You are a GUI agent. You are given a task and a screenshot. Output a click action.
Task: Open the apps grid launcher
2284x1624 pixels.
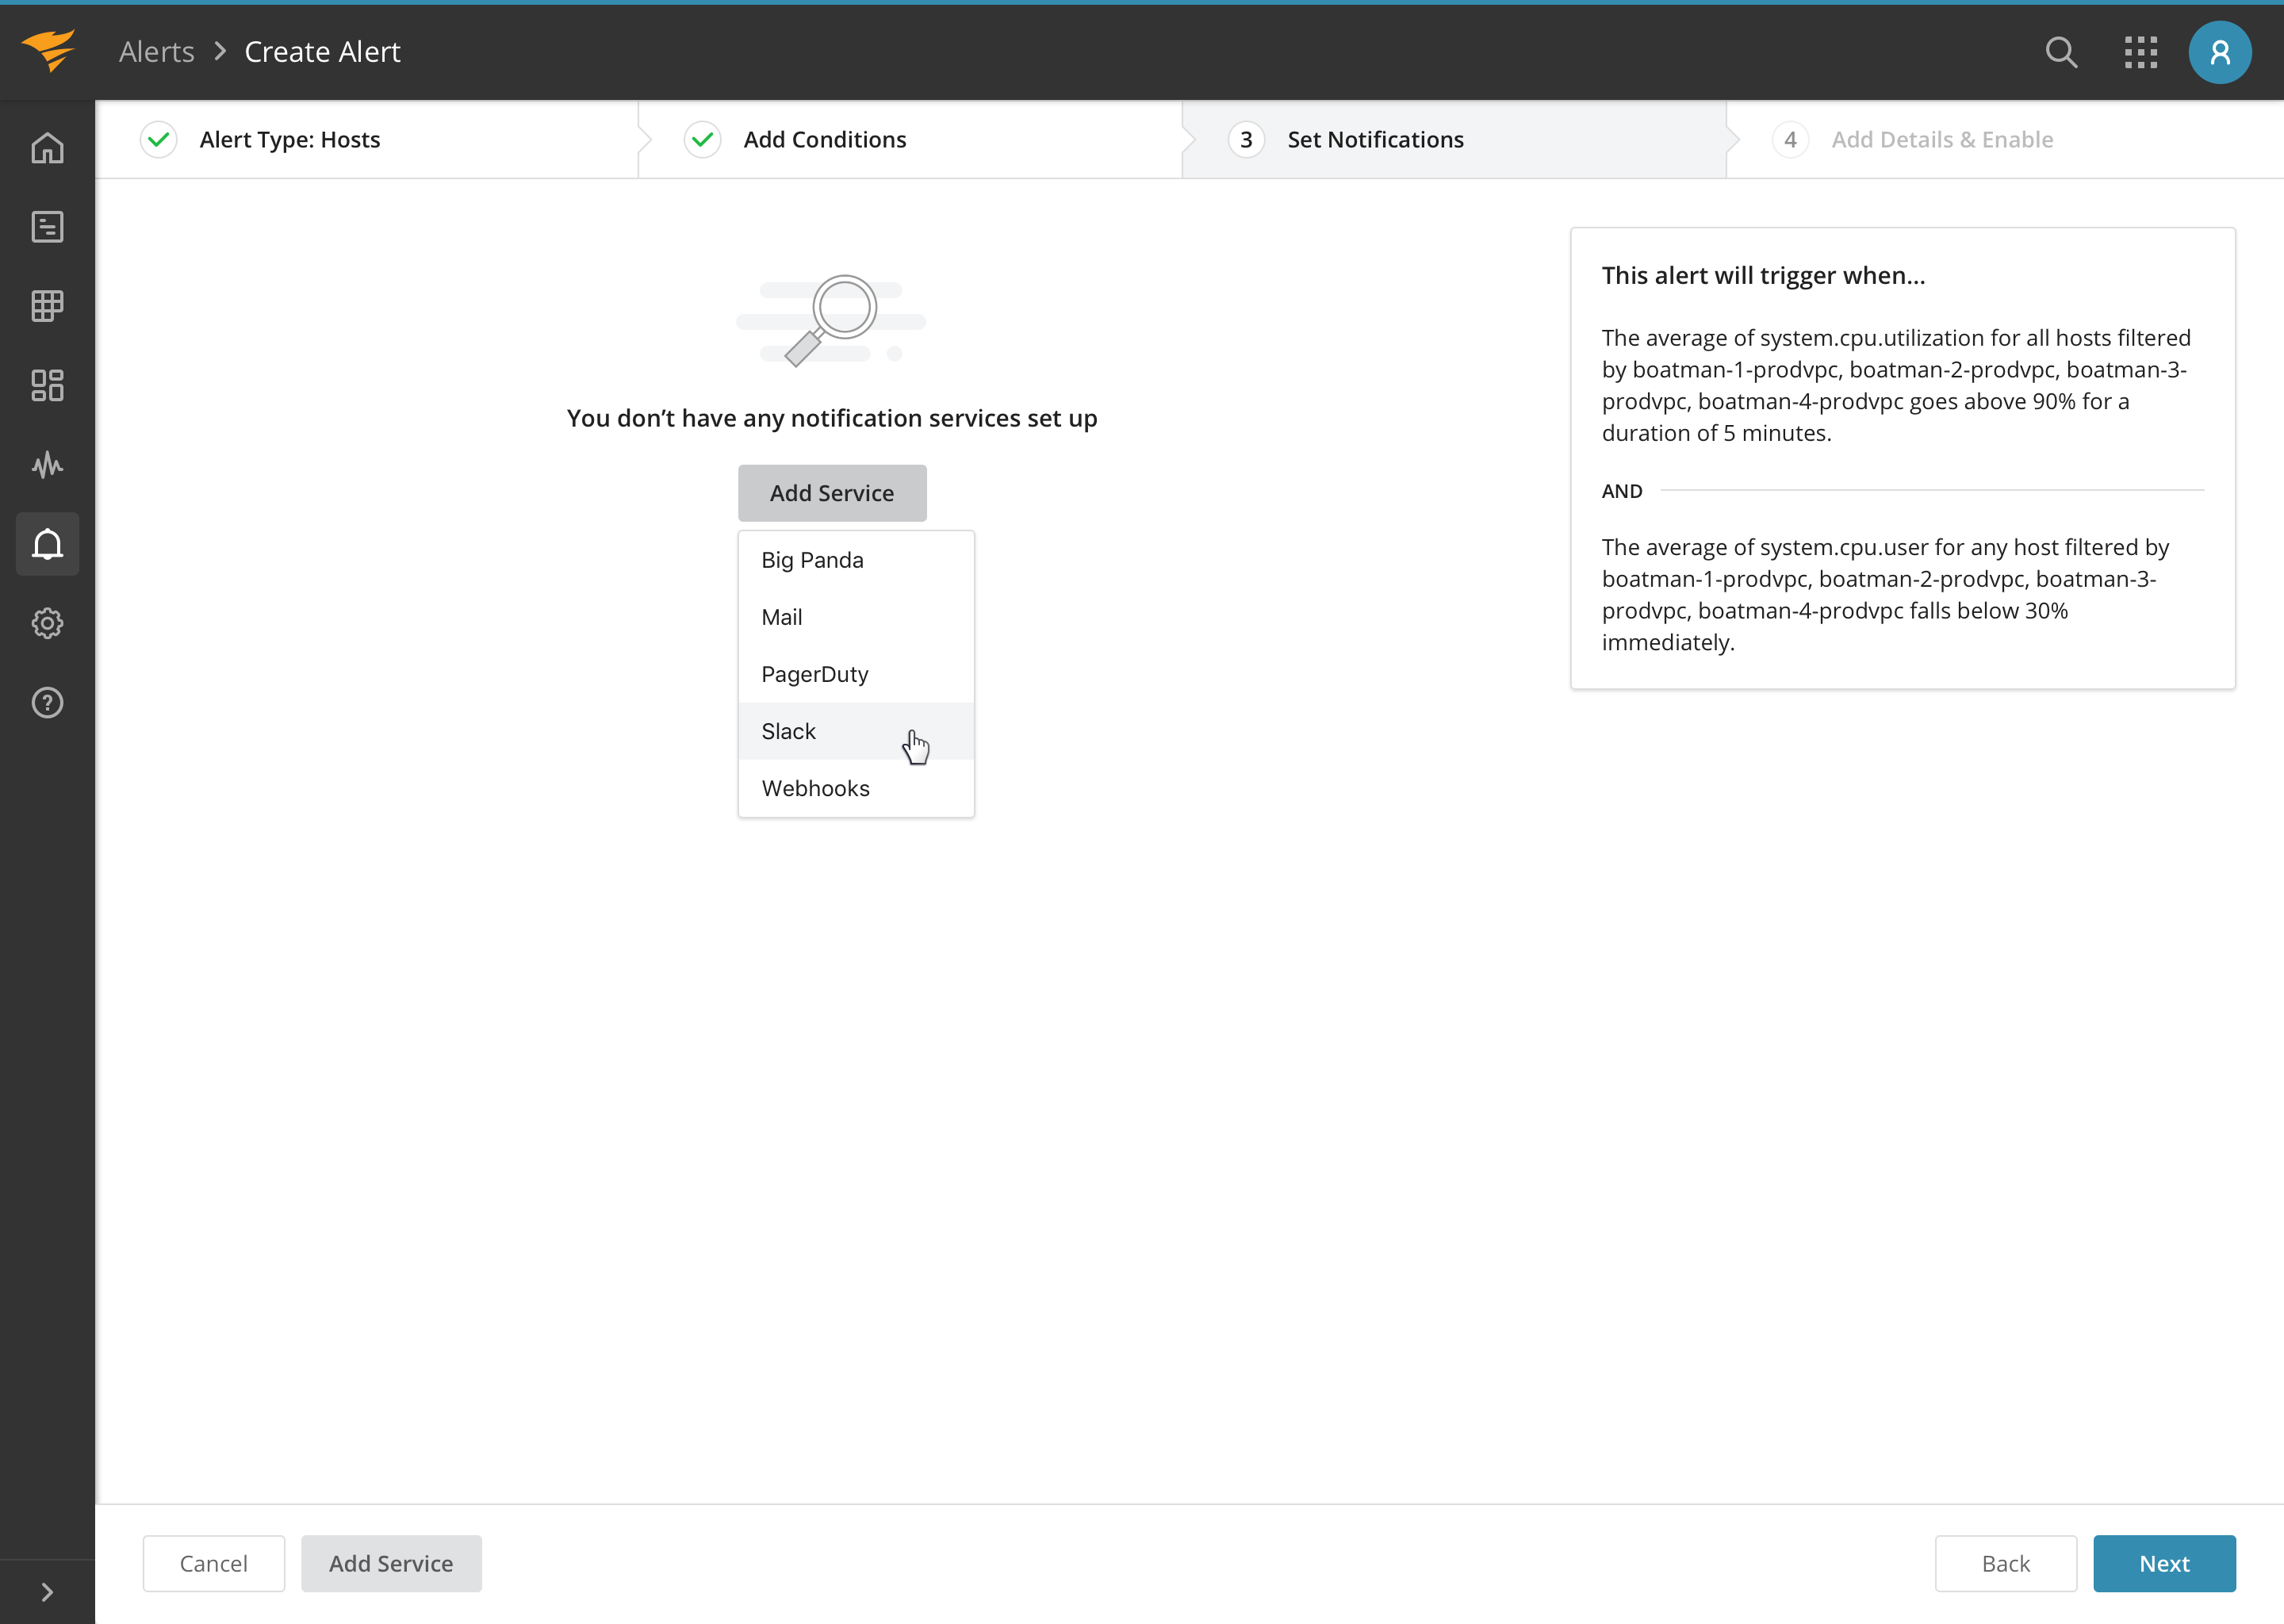coord(2140,52)
